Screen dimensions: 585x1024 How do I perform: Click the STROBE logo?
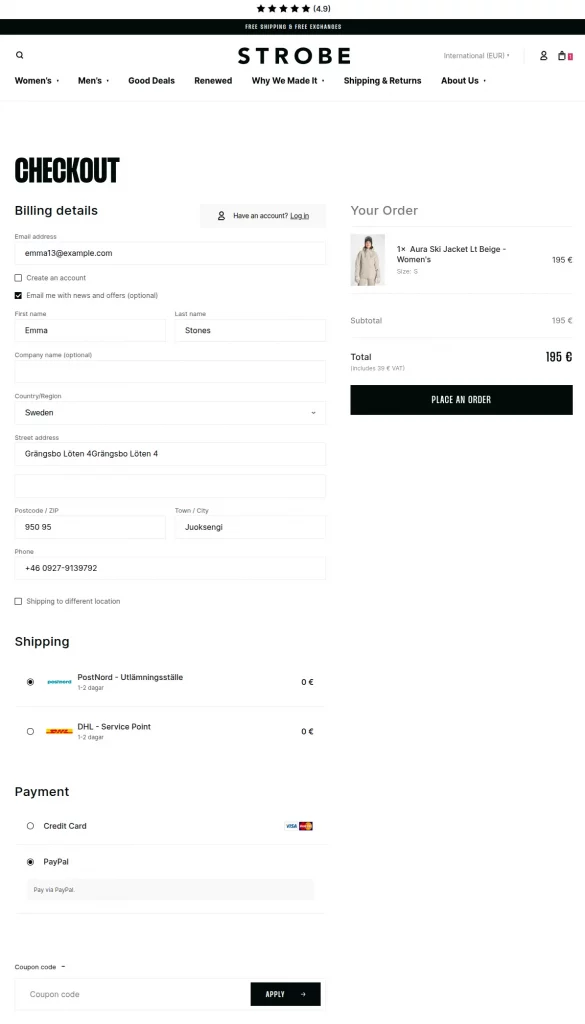coord(292,55)
